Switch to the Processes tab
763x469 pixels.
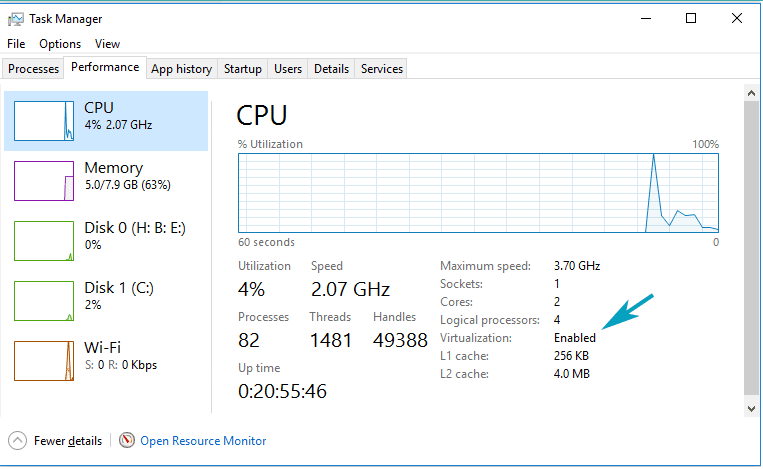tap(33, 69)
